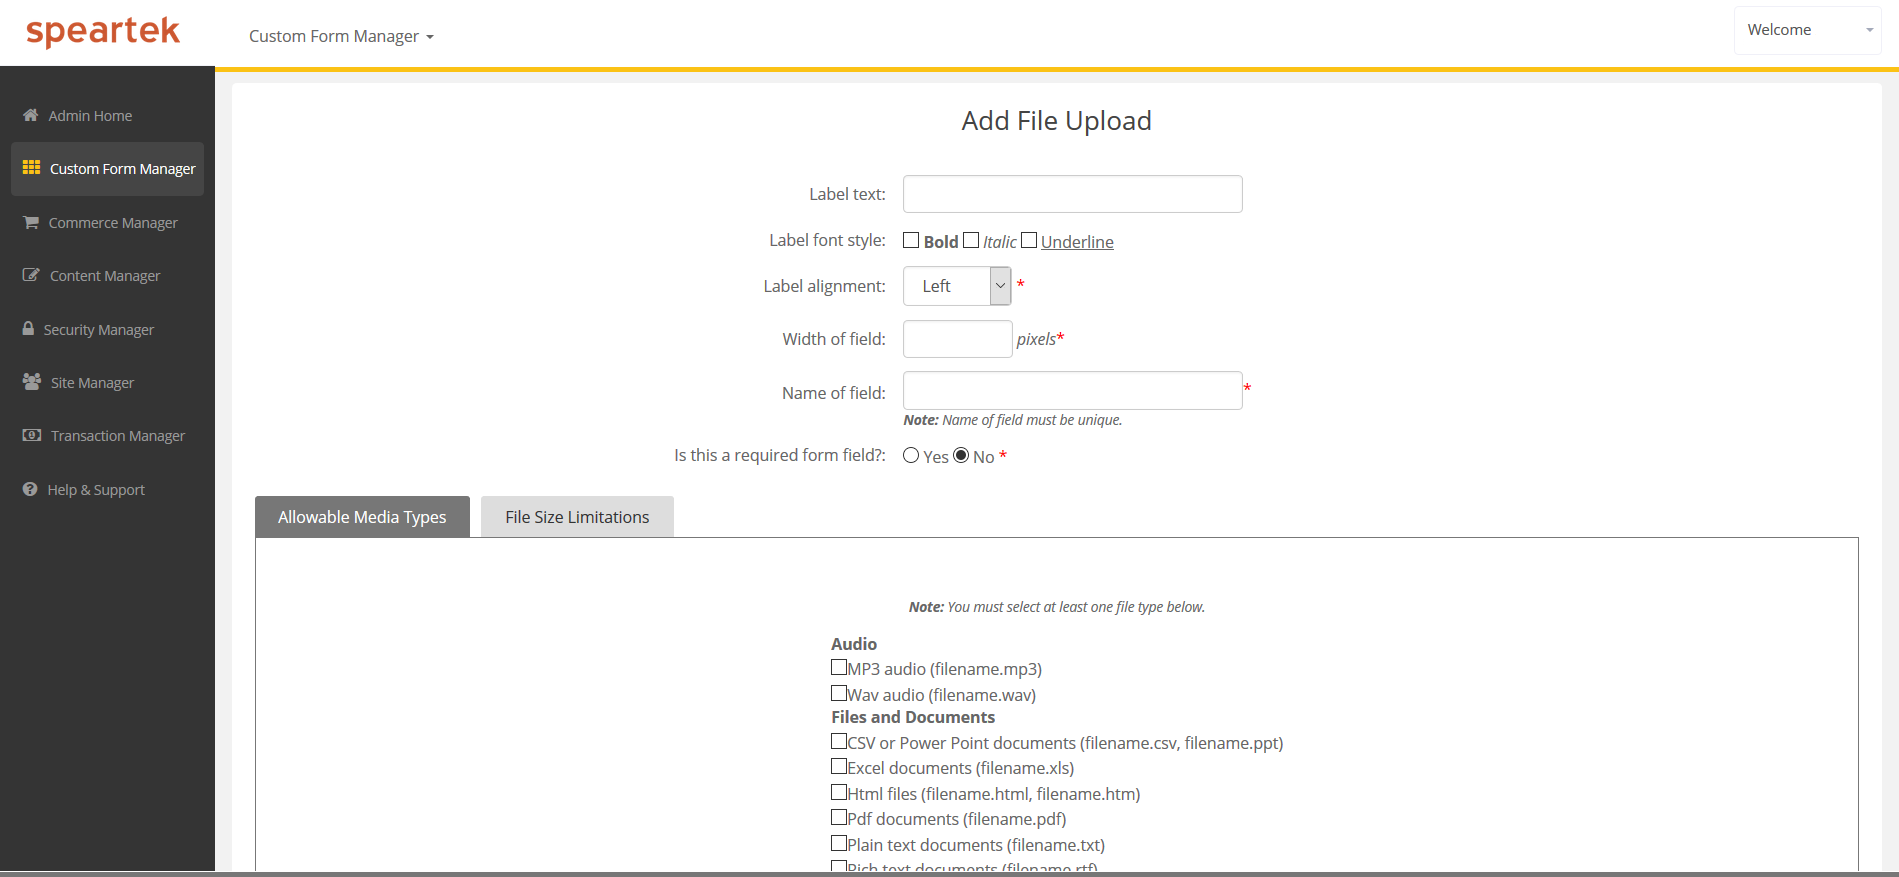This screenshot has height=877, width=1899.
Task: Click the Transaction Manager money icon
Action: (x=32, y=435)
